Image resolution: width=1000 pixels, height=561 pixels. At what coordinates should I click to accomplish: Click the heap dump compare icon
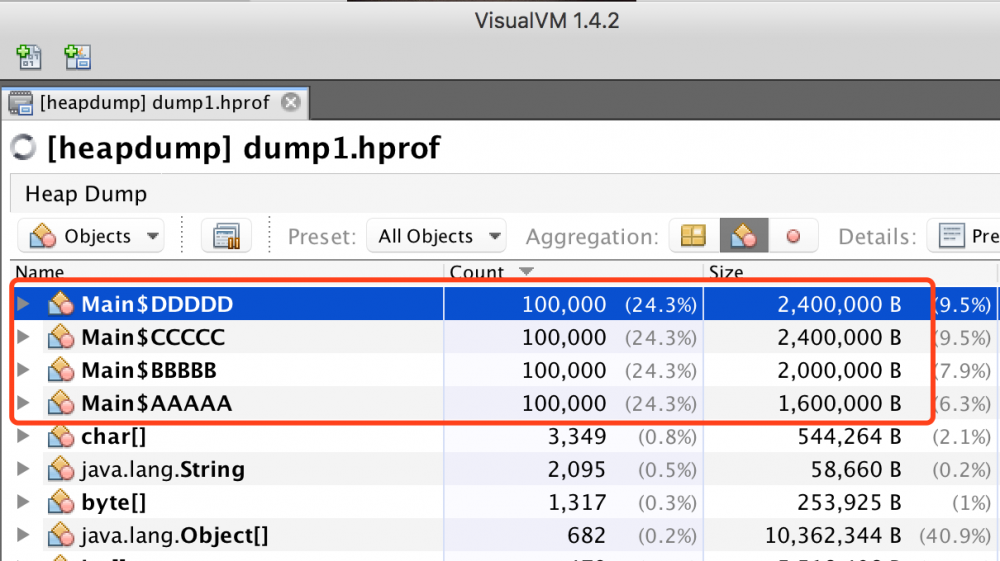point(226,236)
